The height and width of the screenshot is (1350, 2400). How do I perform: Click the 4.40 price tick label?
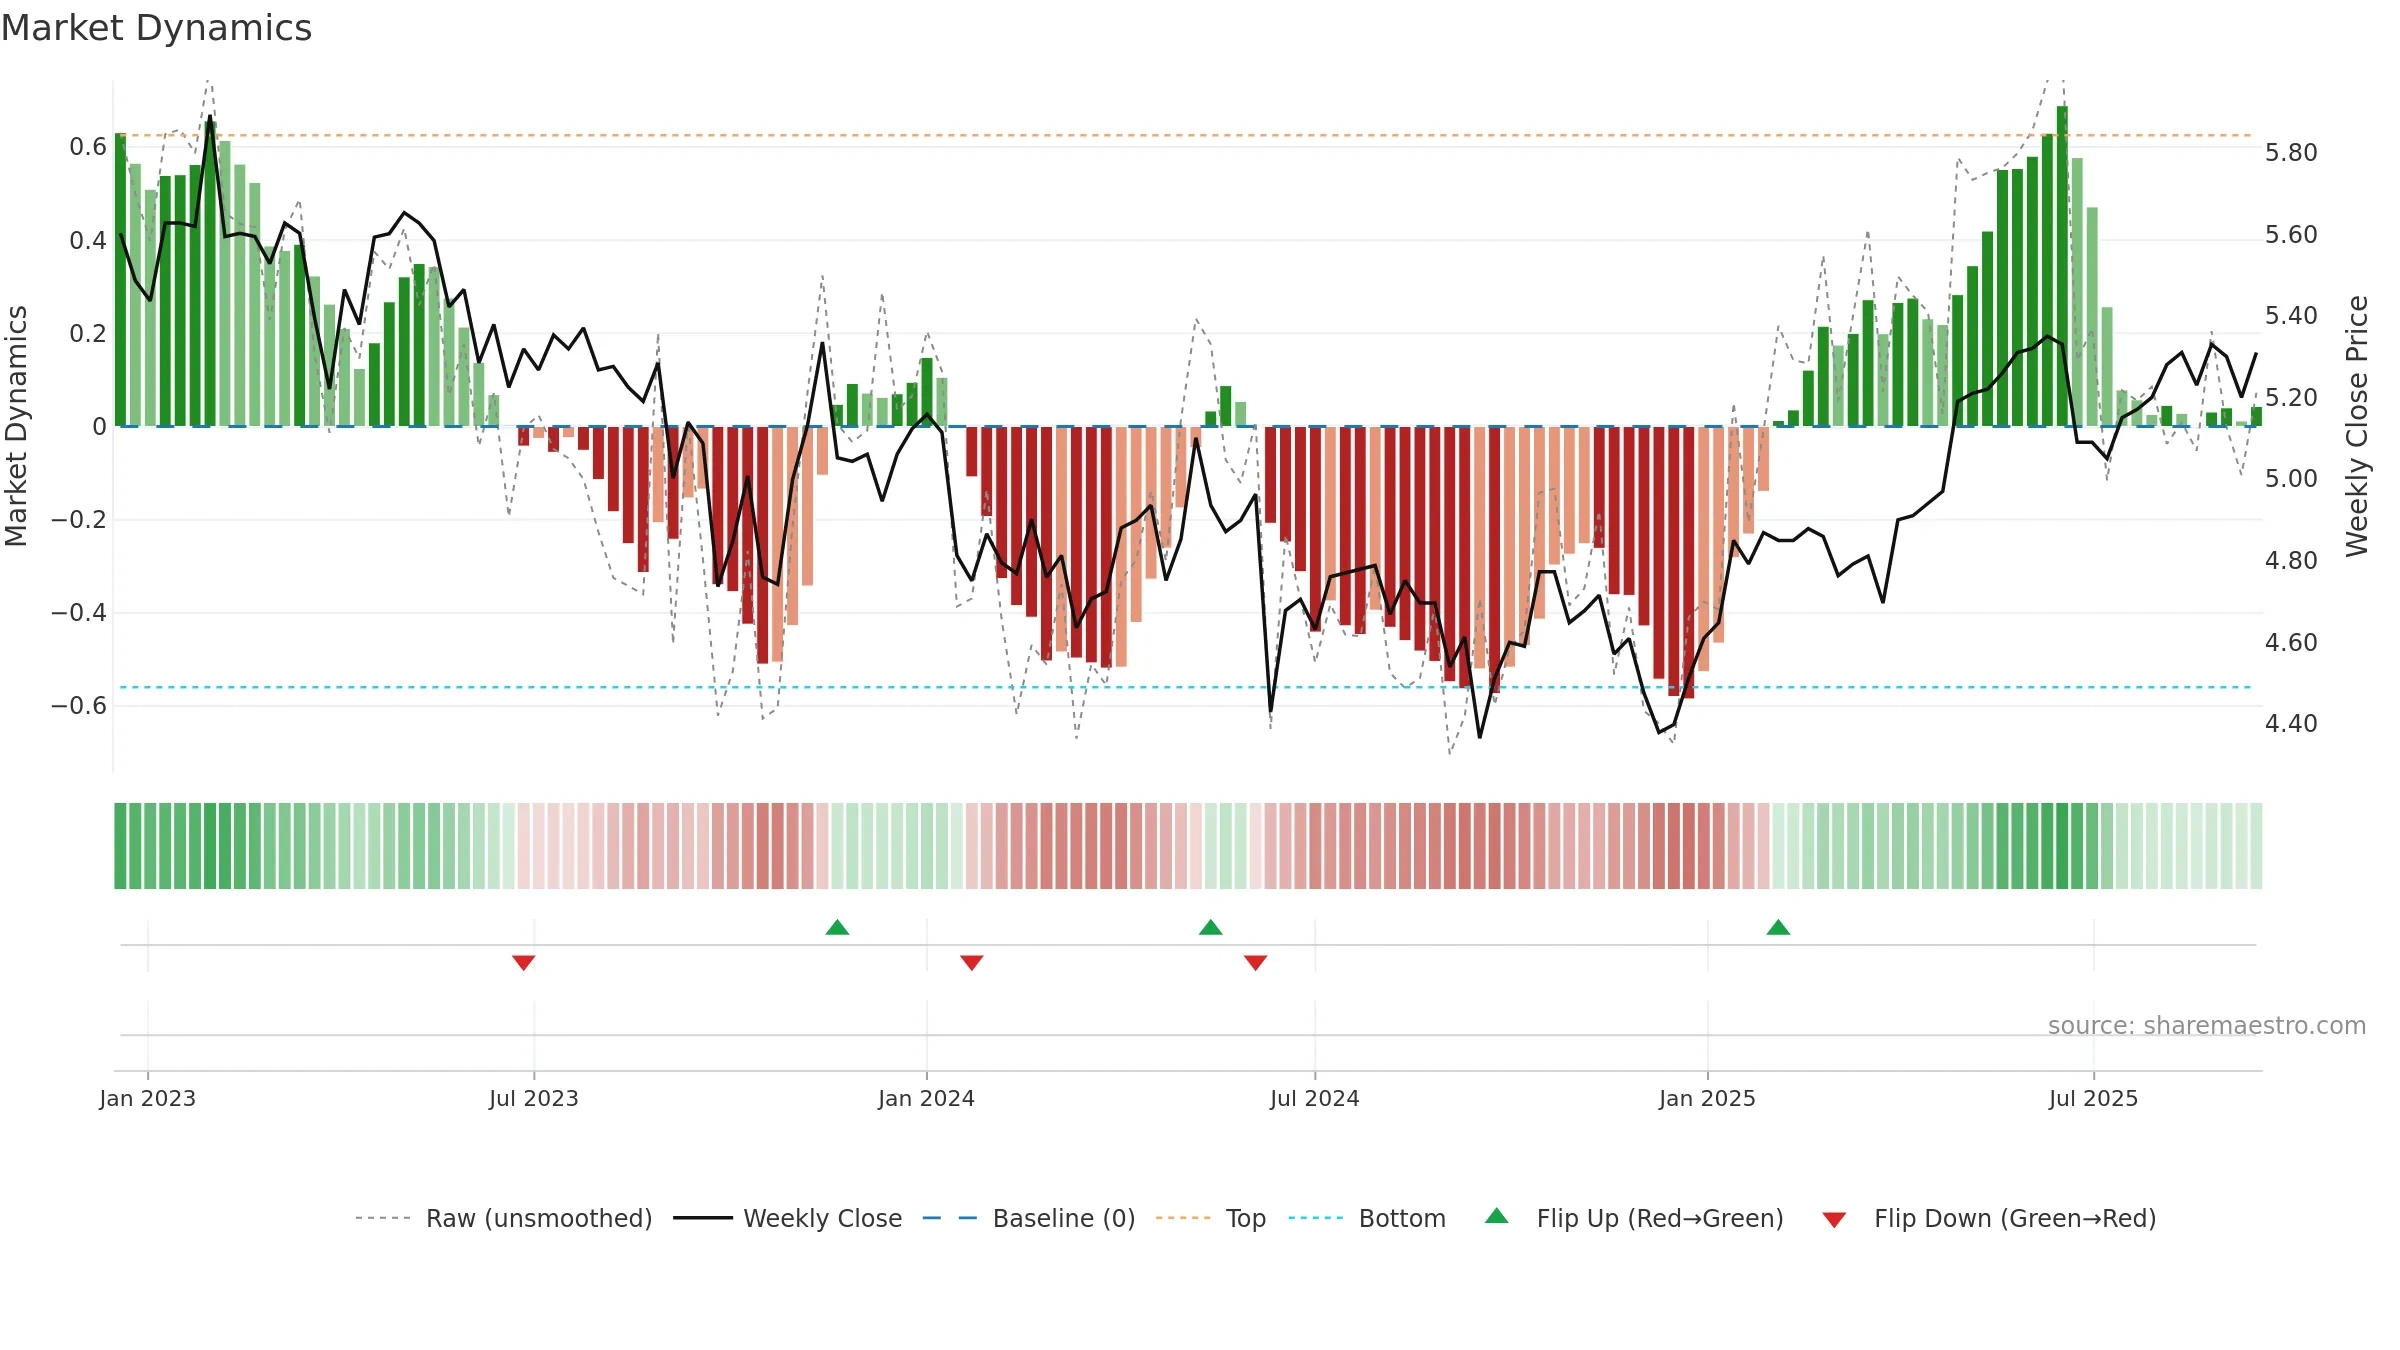click(x=2291, y=723)
